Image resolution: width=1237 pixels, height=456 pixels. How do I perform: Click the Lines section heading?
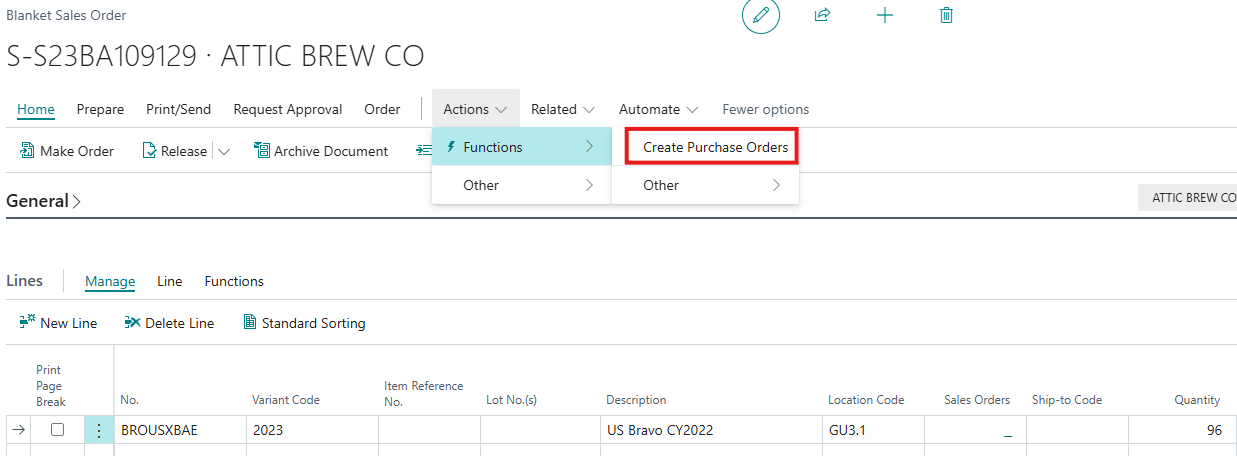point(25,281)
